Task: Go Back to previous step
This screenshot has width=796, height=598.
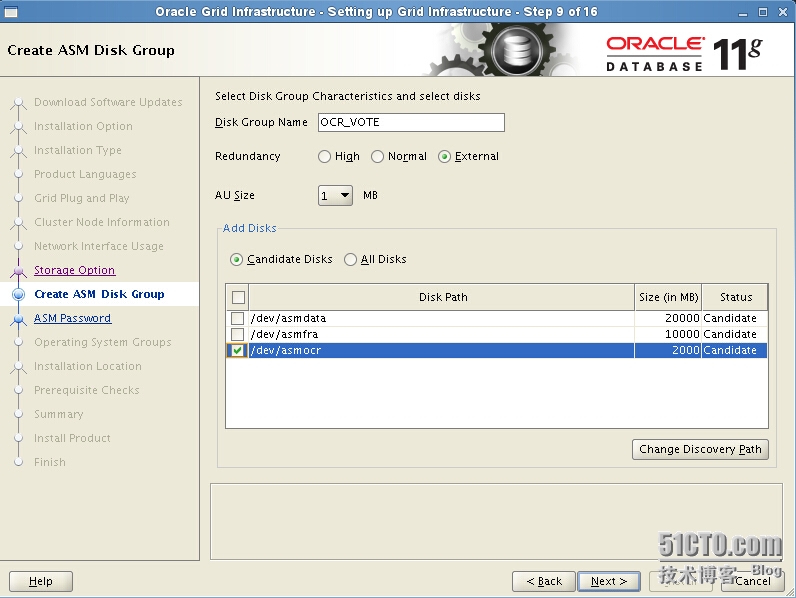Action: [x=544, y=581]
